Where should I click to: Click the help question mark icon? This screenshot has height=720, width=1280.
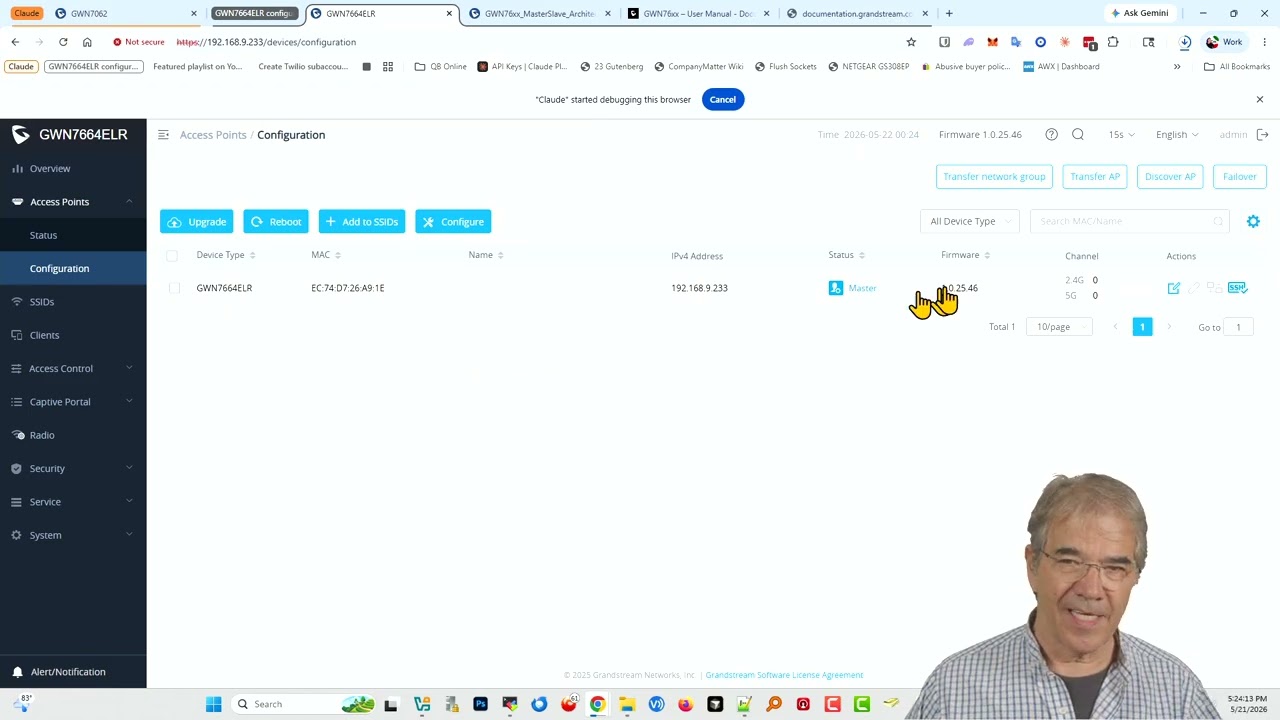pyautogui.click(x=1051, y=134)
